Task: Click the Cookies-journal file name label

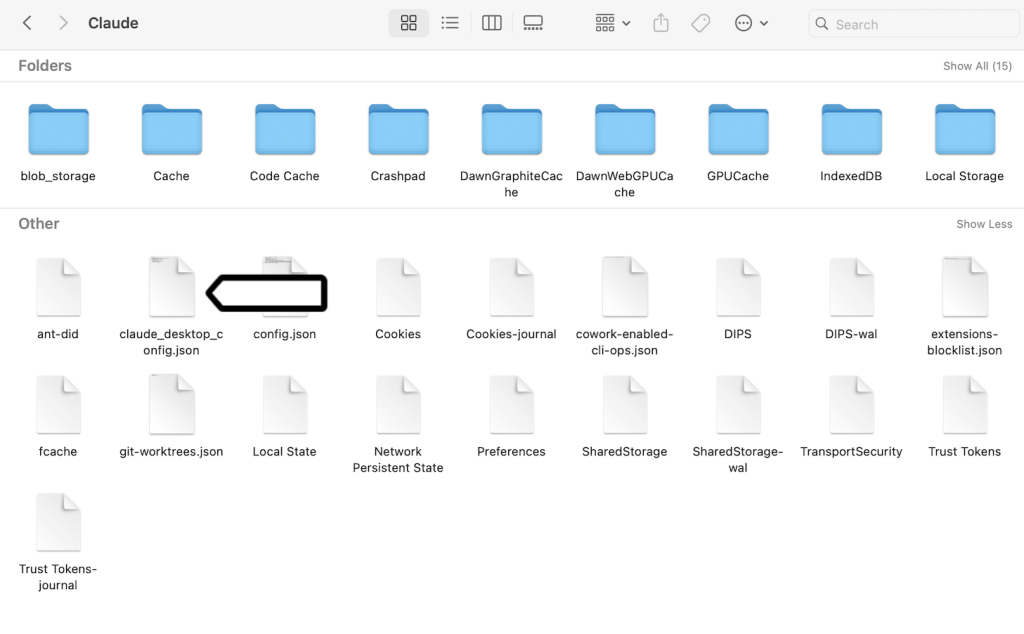Action: pos(511,334)
